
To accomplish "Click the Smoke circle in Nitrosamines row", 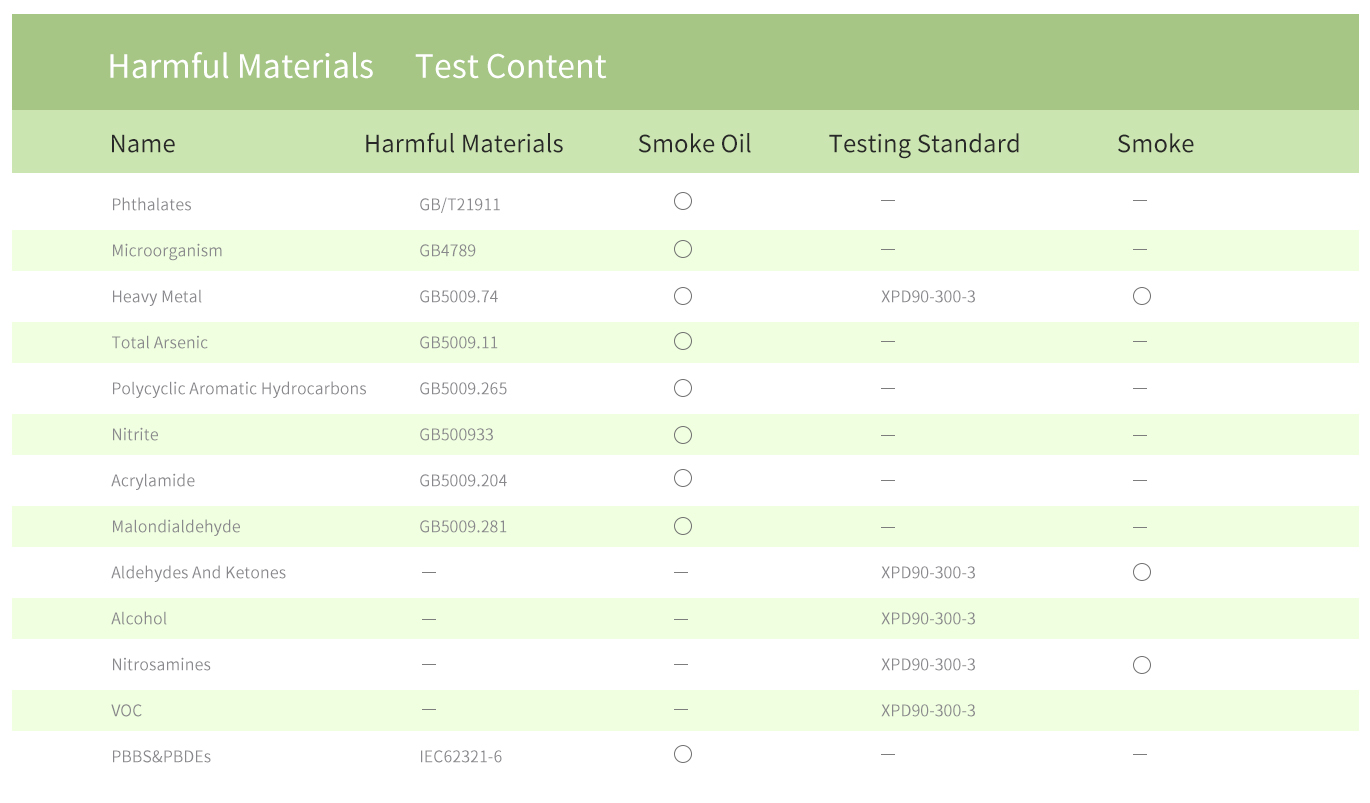I will coord(1142,665).
